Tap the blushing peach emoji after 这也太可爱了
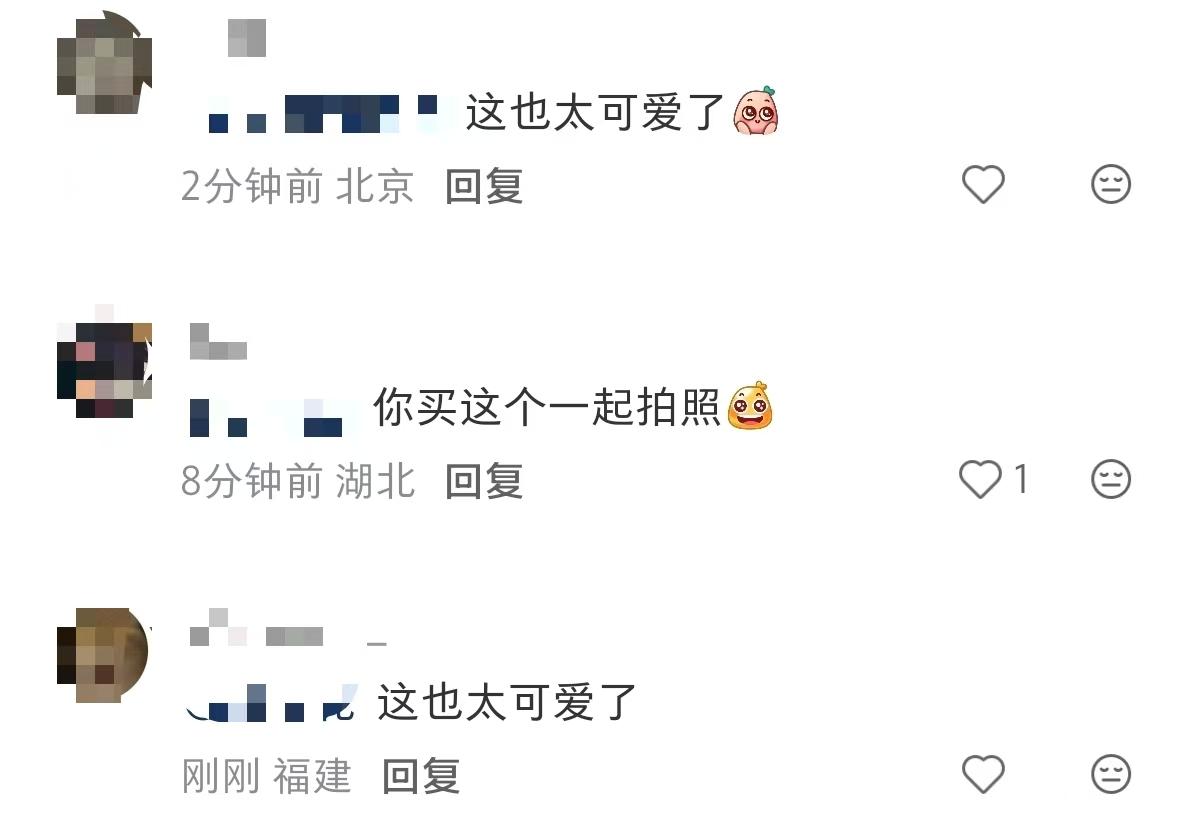The height and width of the screenshot is (837, 1200). (756, 111)
